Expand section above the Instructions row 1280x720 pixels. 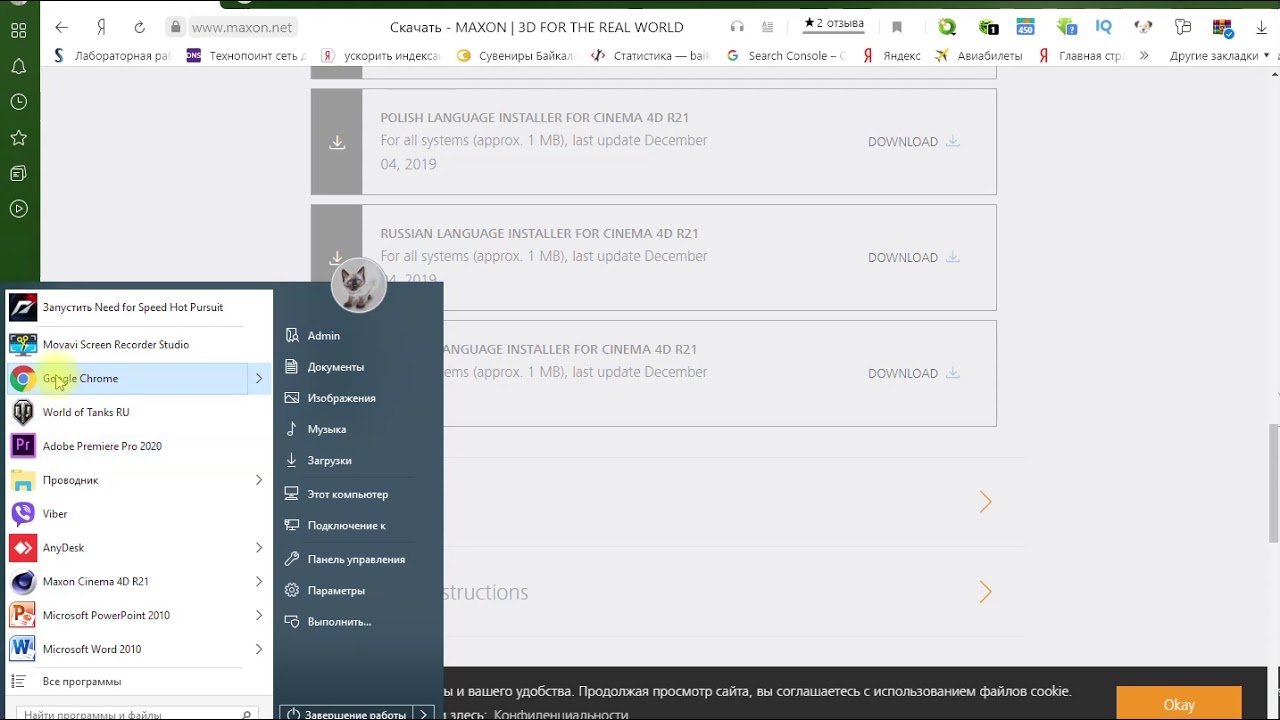(986, 502)
